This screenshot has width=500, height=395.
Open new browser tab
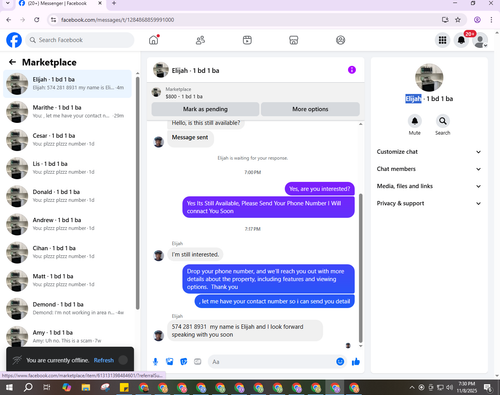pyautogui.click(x=114, y=3)
